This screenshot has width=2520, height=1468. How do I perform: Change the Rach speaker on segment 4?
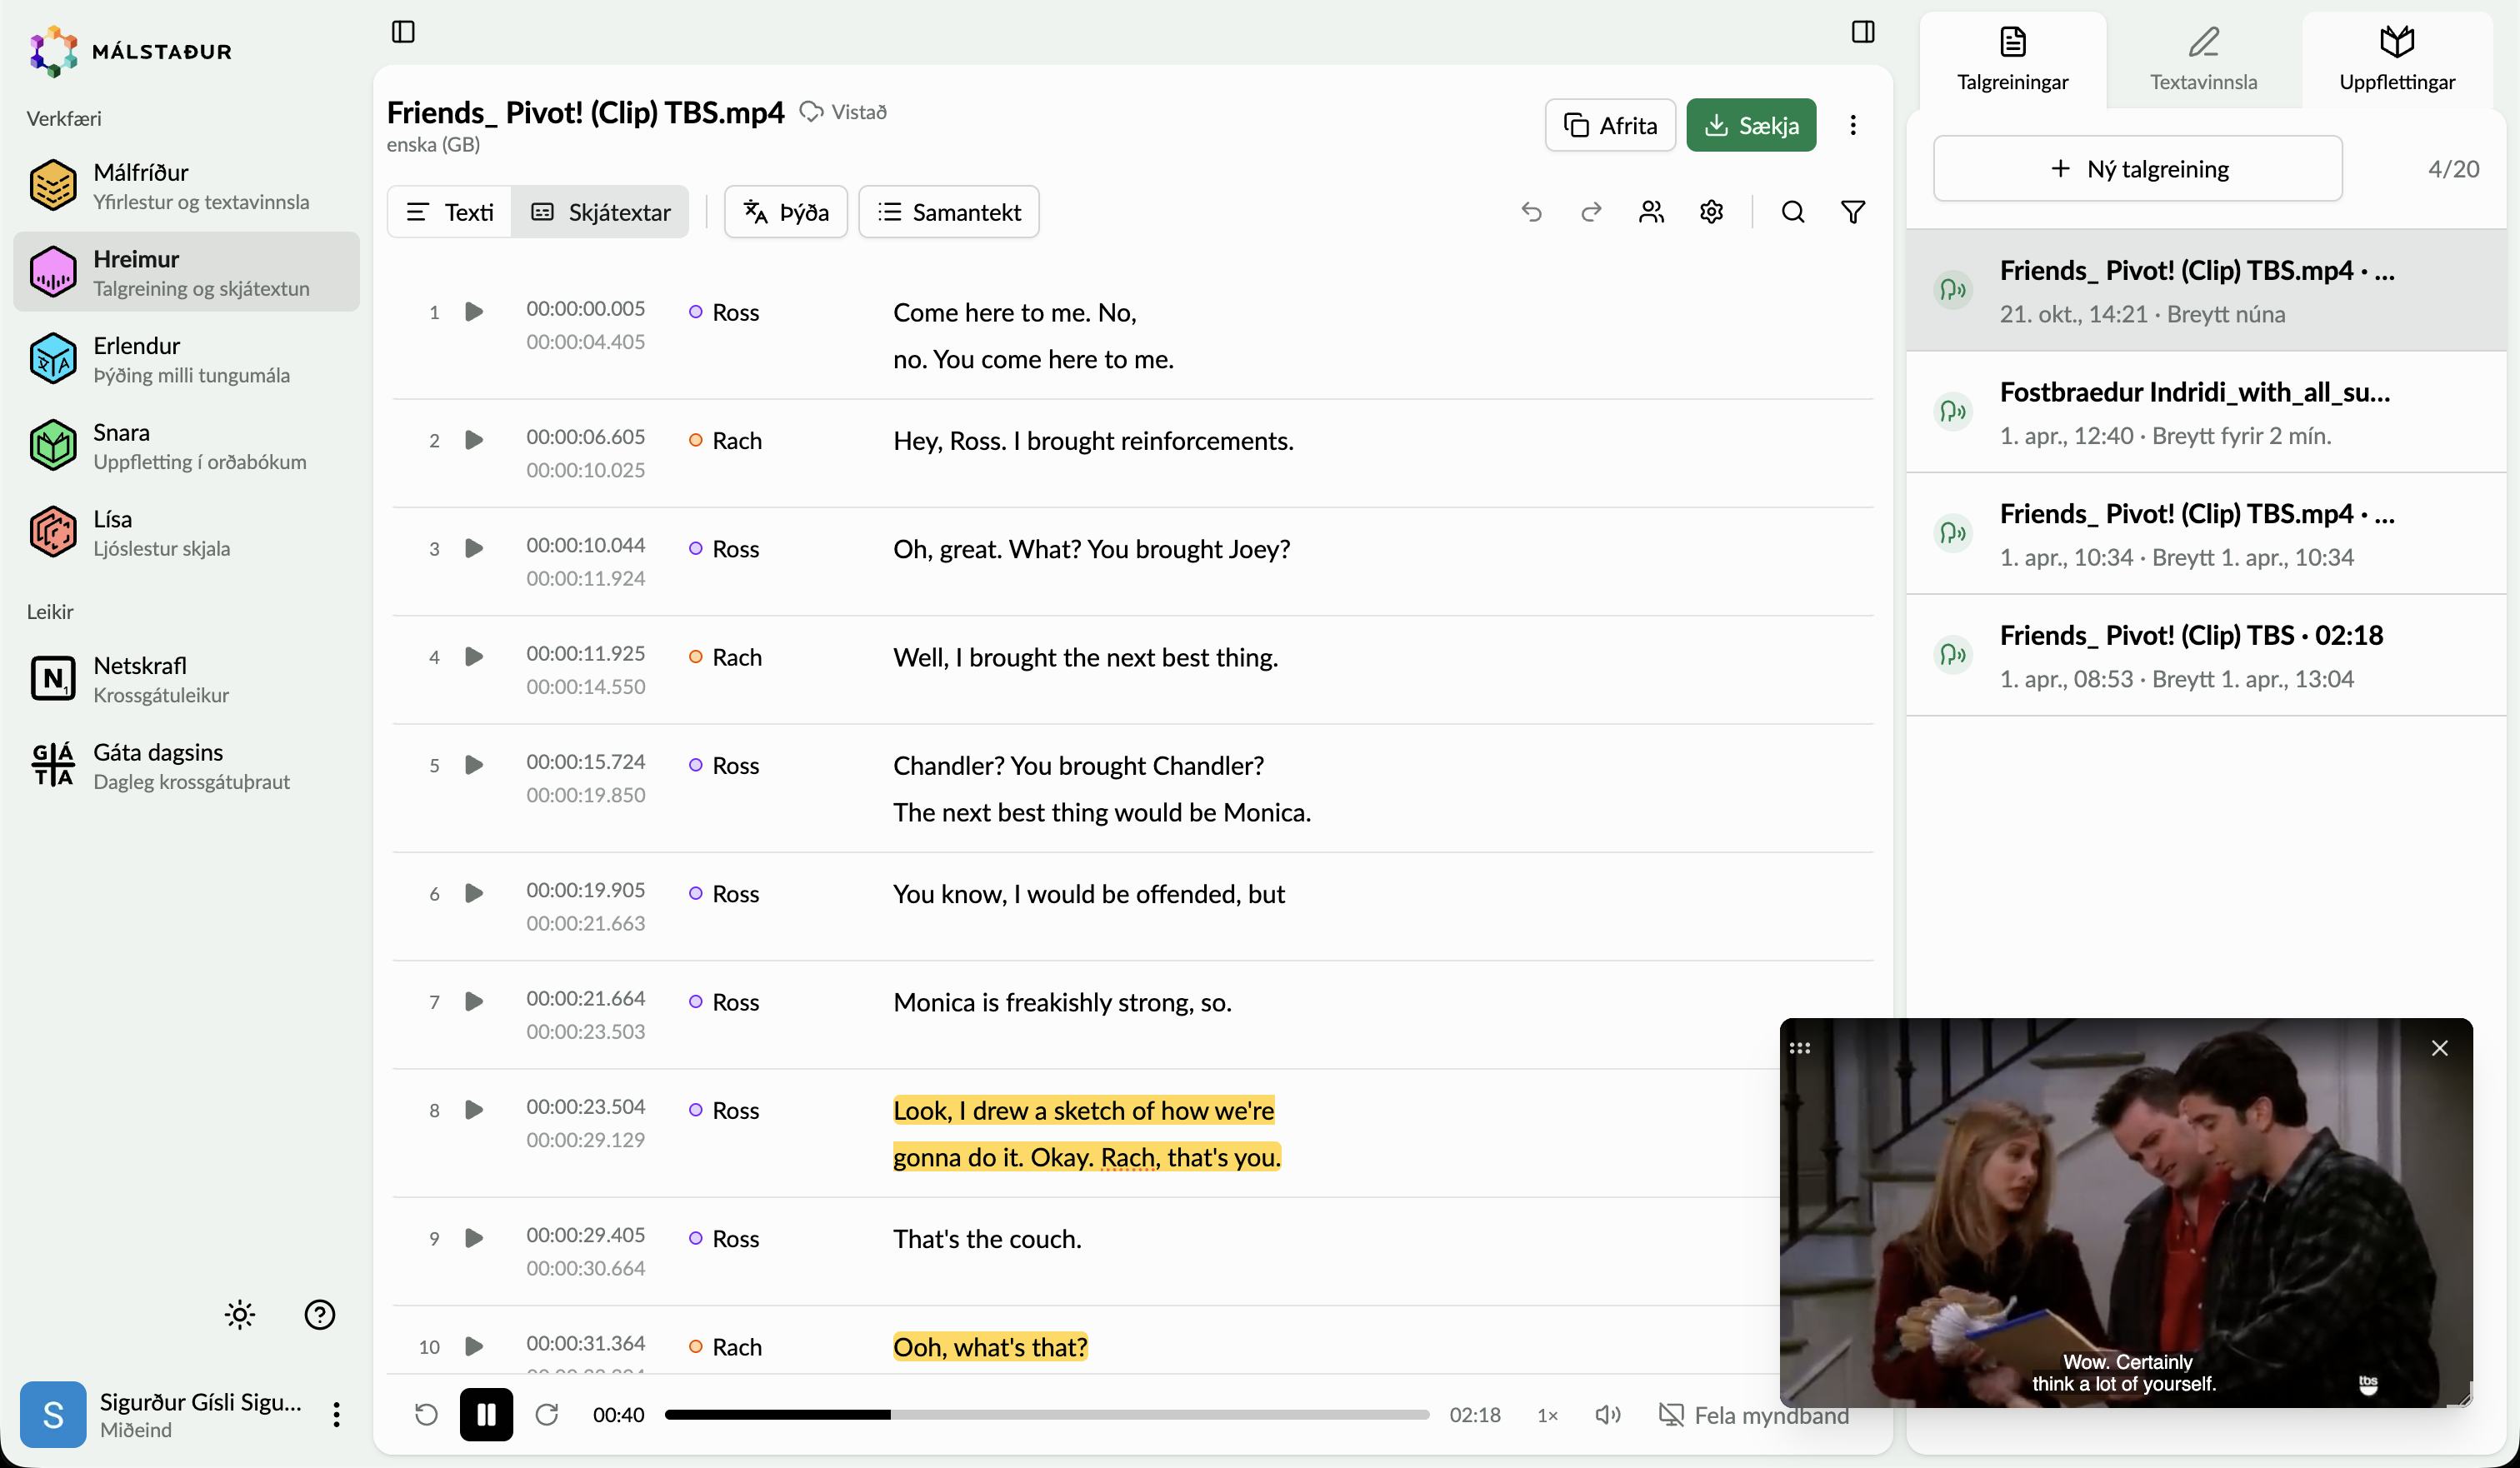(x=726, y=657)
